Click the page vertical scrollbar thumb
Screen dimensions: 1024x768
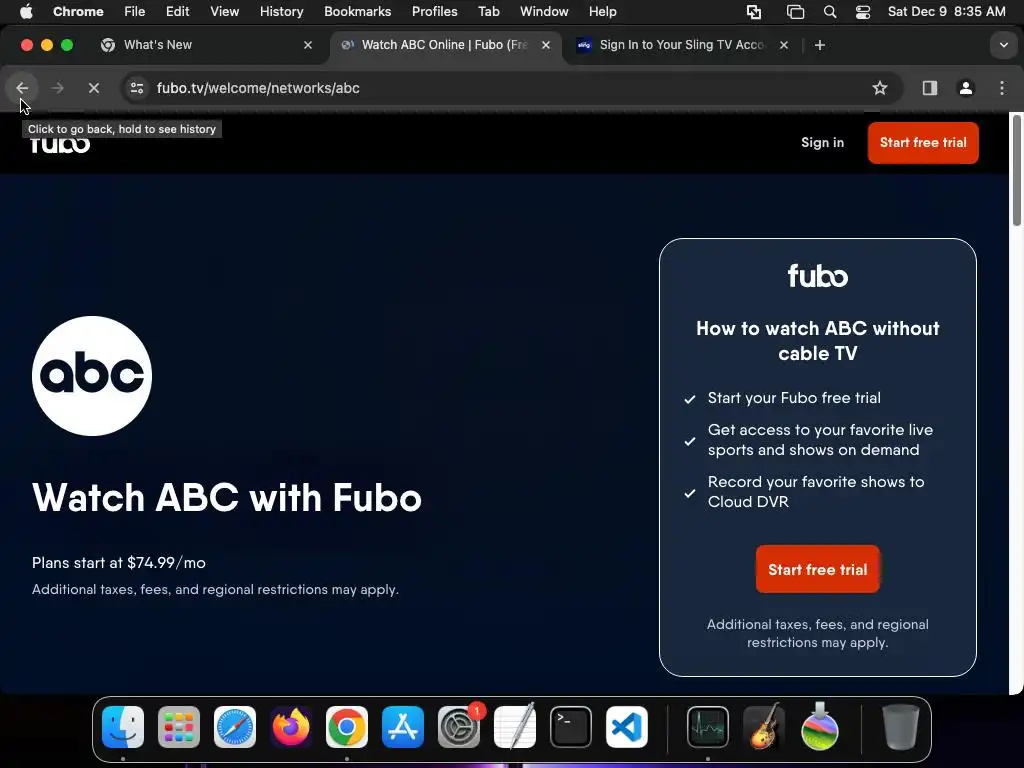1016,171
